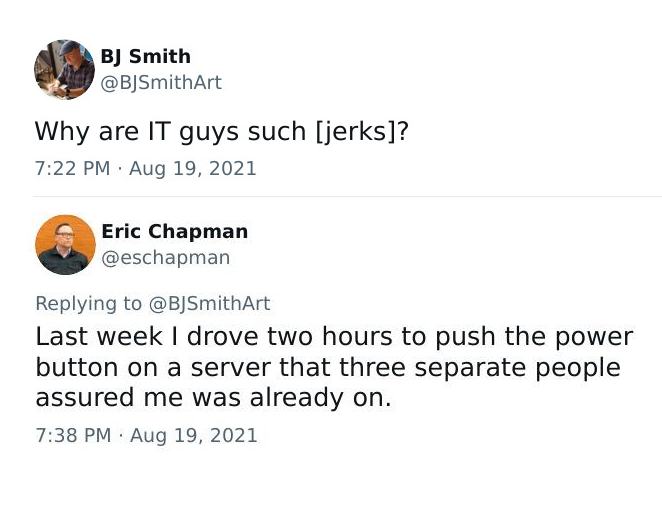
Task: Open the BJ Smith display name
Action: coord(145,57)
